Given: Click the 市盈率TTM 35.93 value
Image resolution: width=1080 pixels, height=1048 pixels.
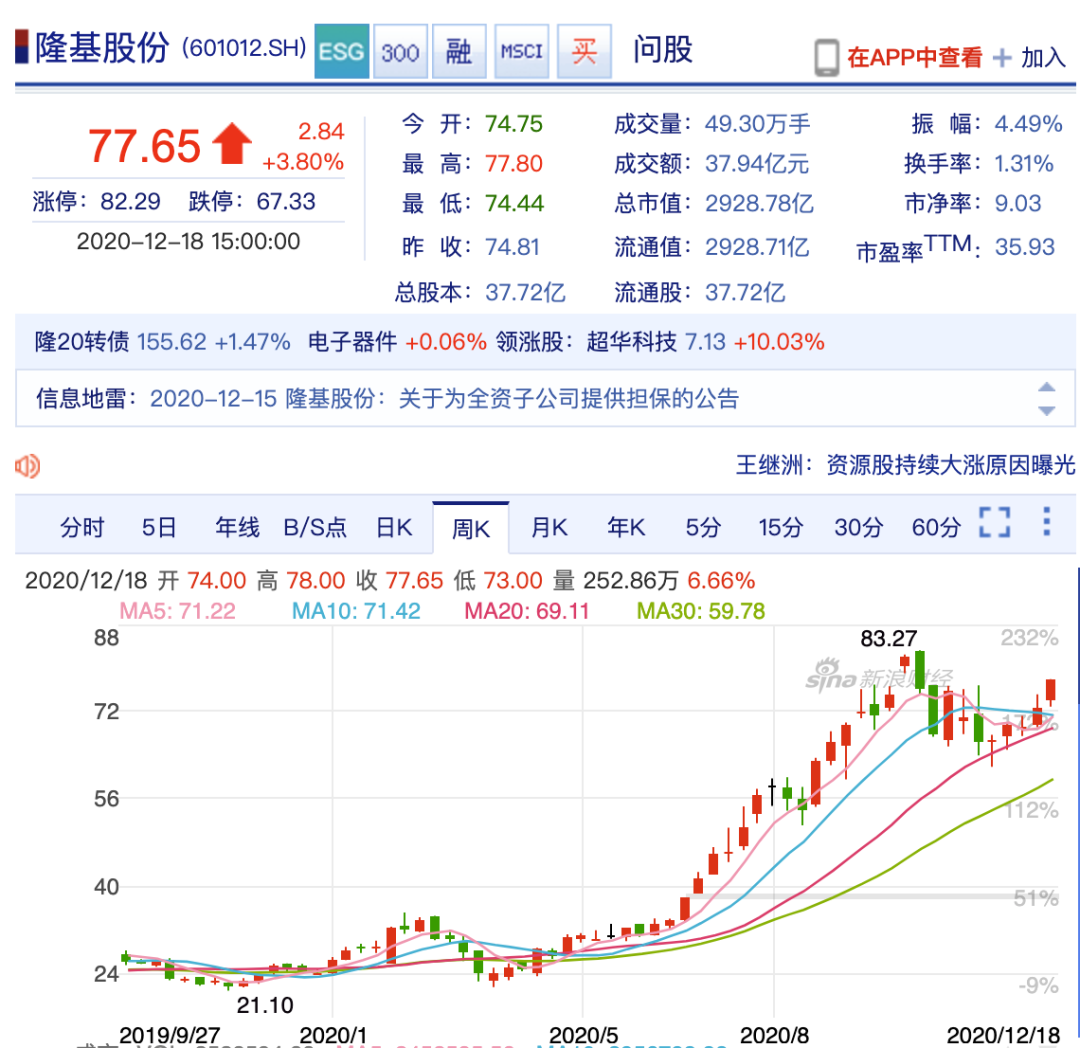Looking at the screenshot, I should (x=1025, y=247).
